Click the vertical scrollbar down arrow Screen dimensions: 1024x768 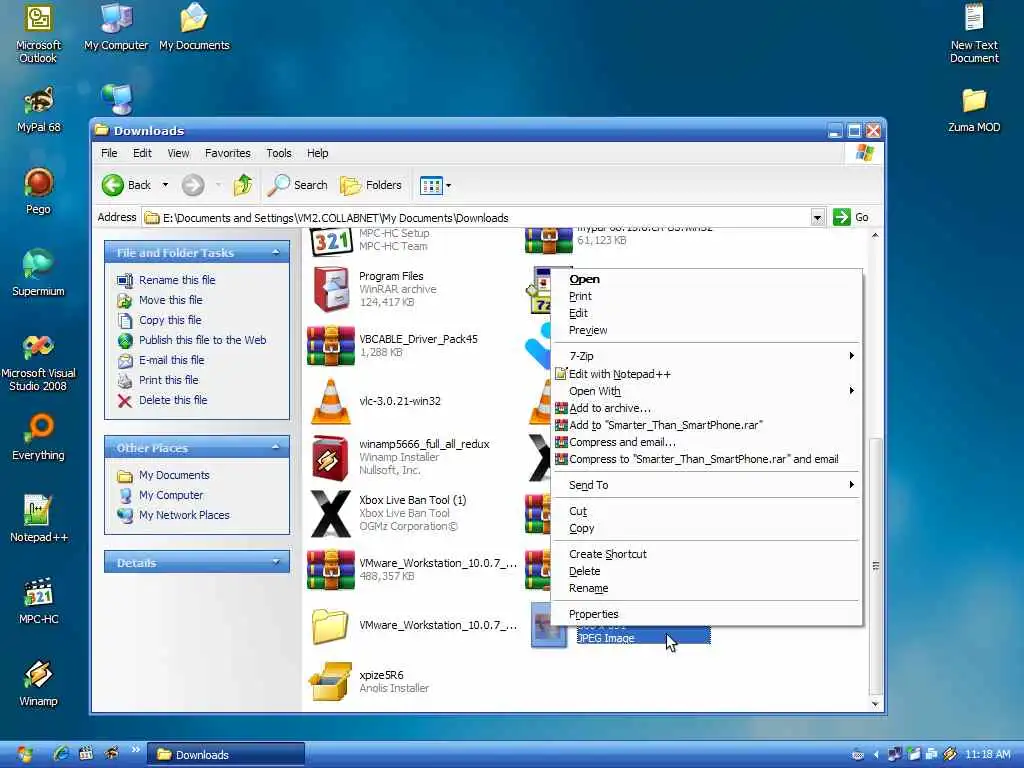(875, 704)
